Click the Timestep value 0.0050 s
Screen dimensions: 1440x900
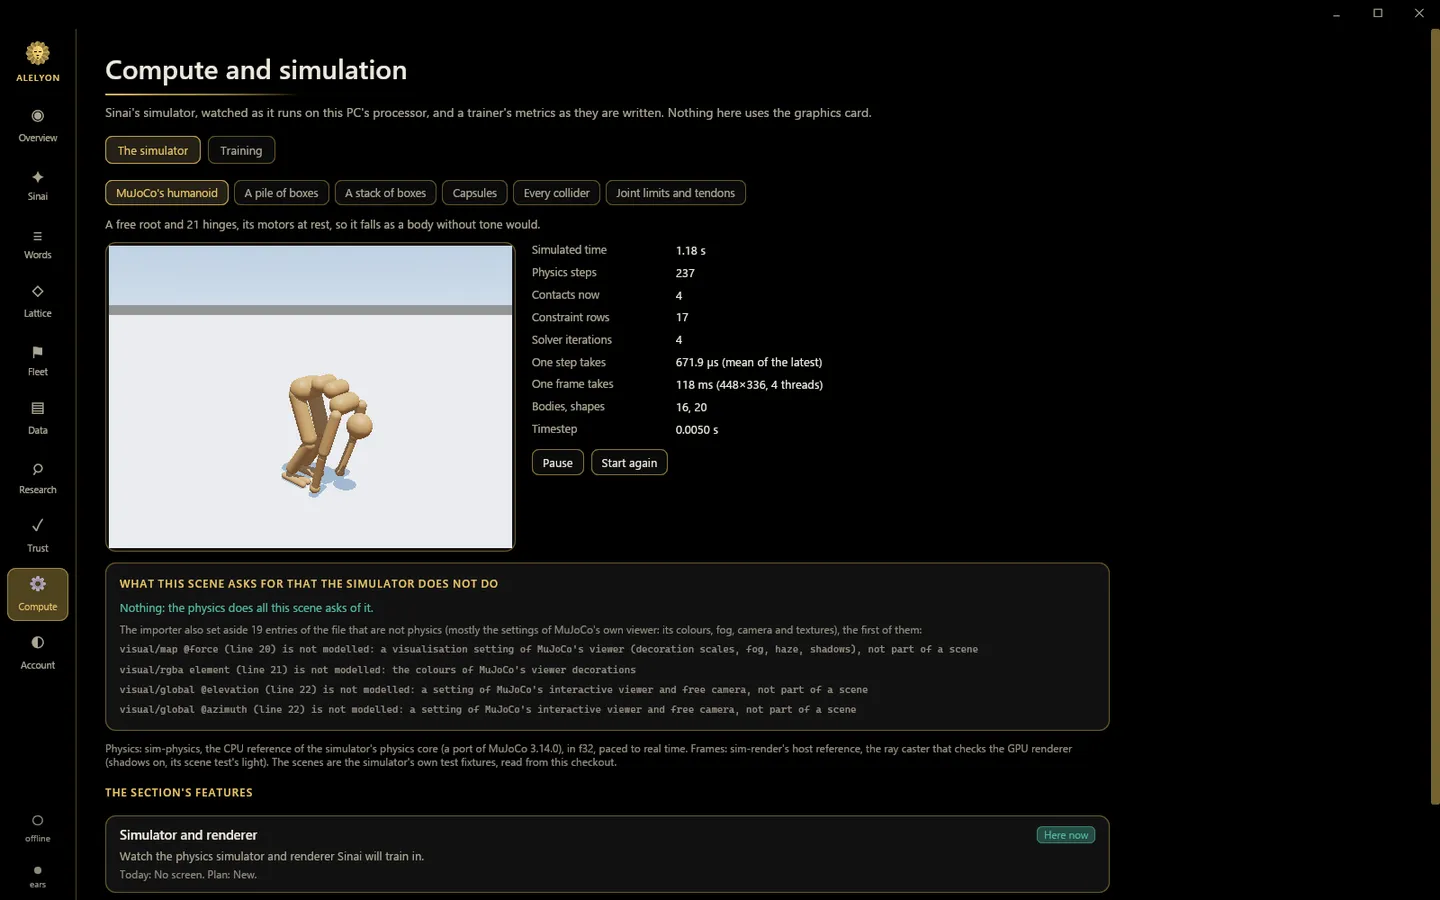697,430
